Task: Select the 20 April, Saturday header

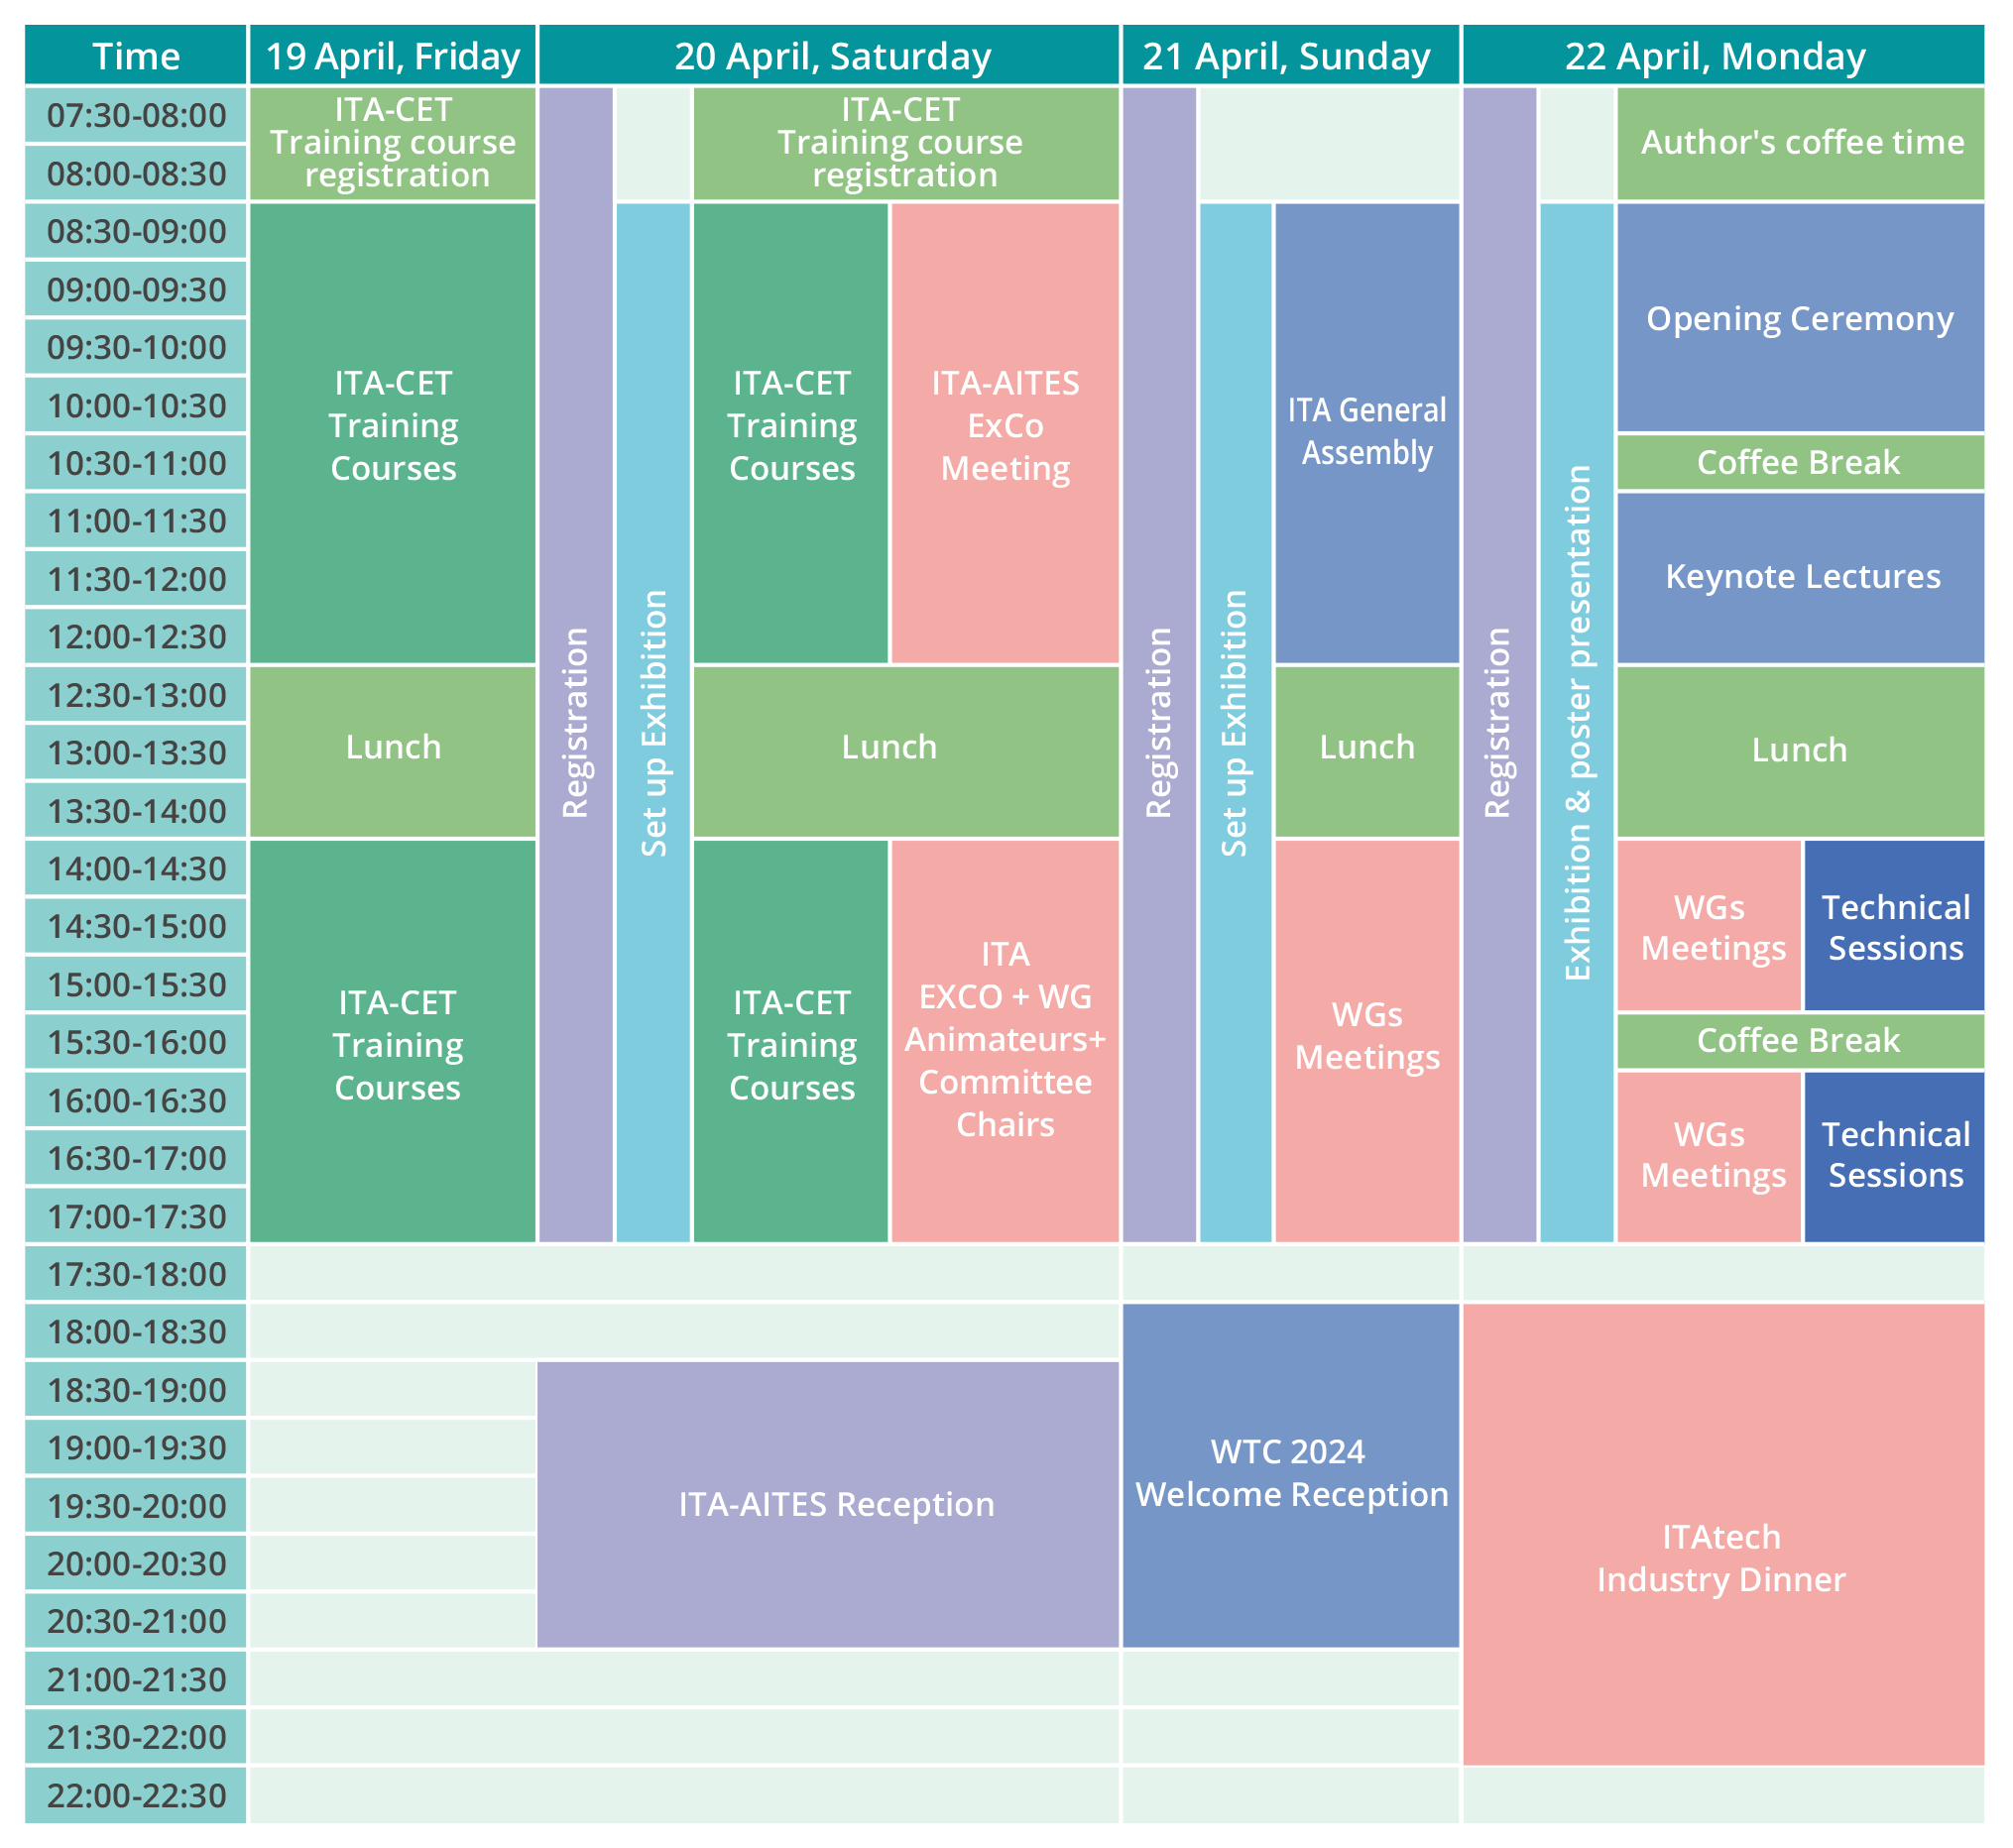Action: tap(829, 55)
